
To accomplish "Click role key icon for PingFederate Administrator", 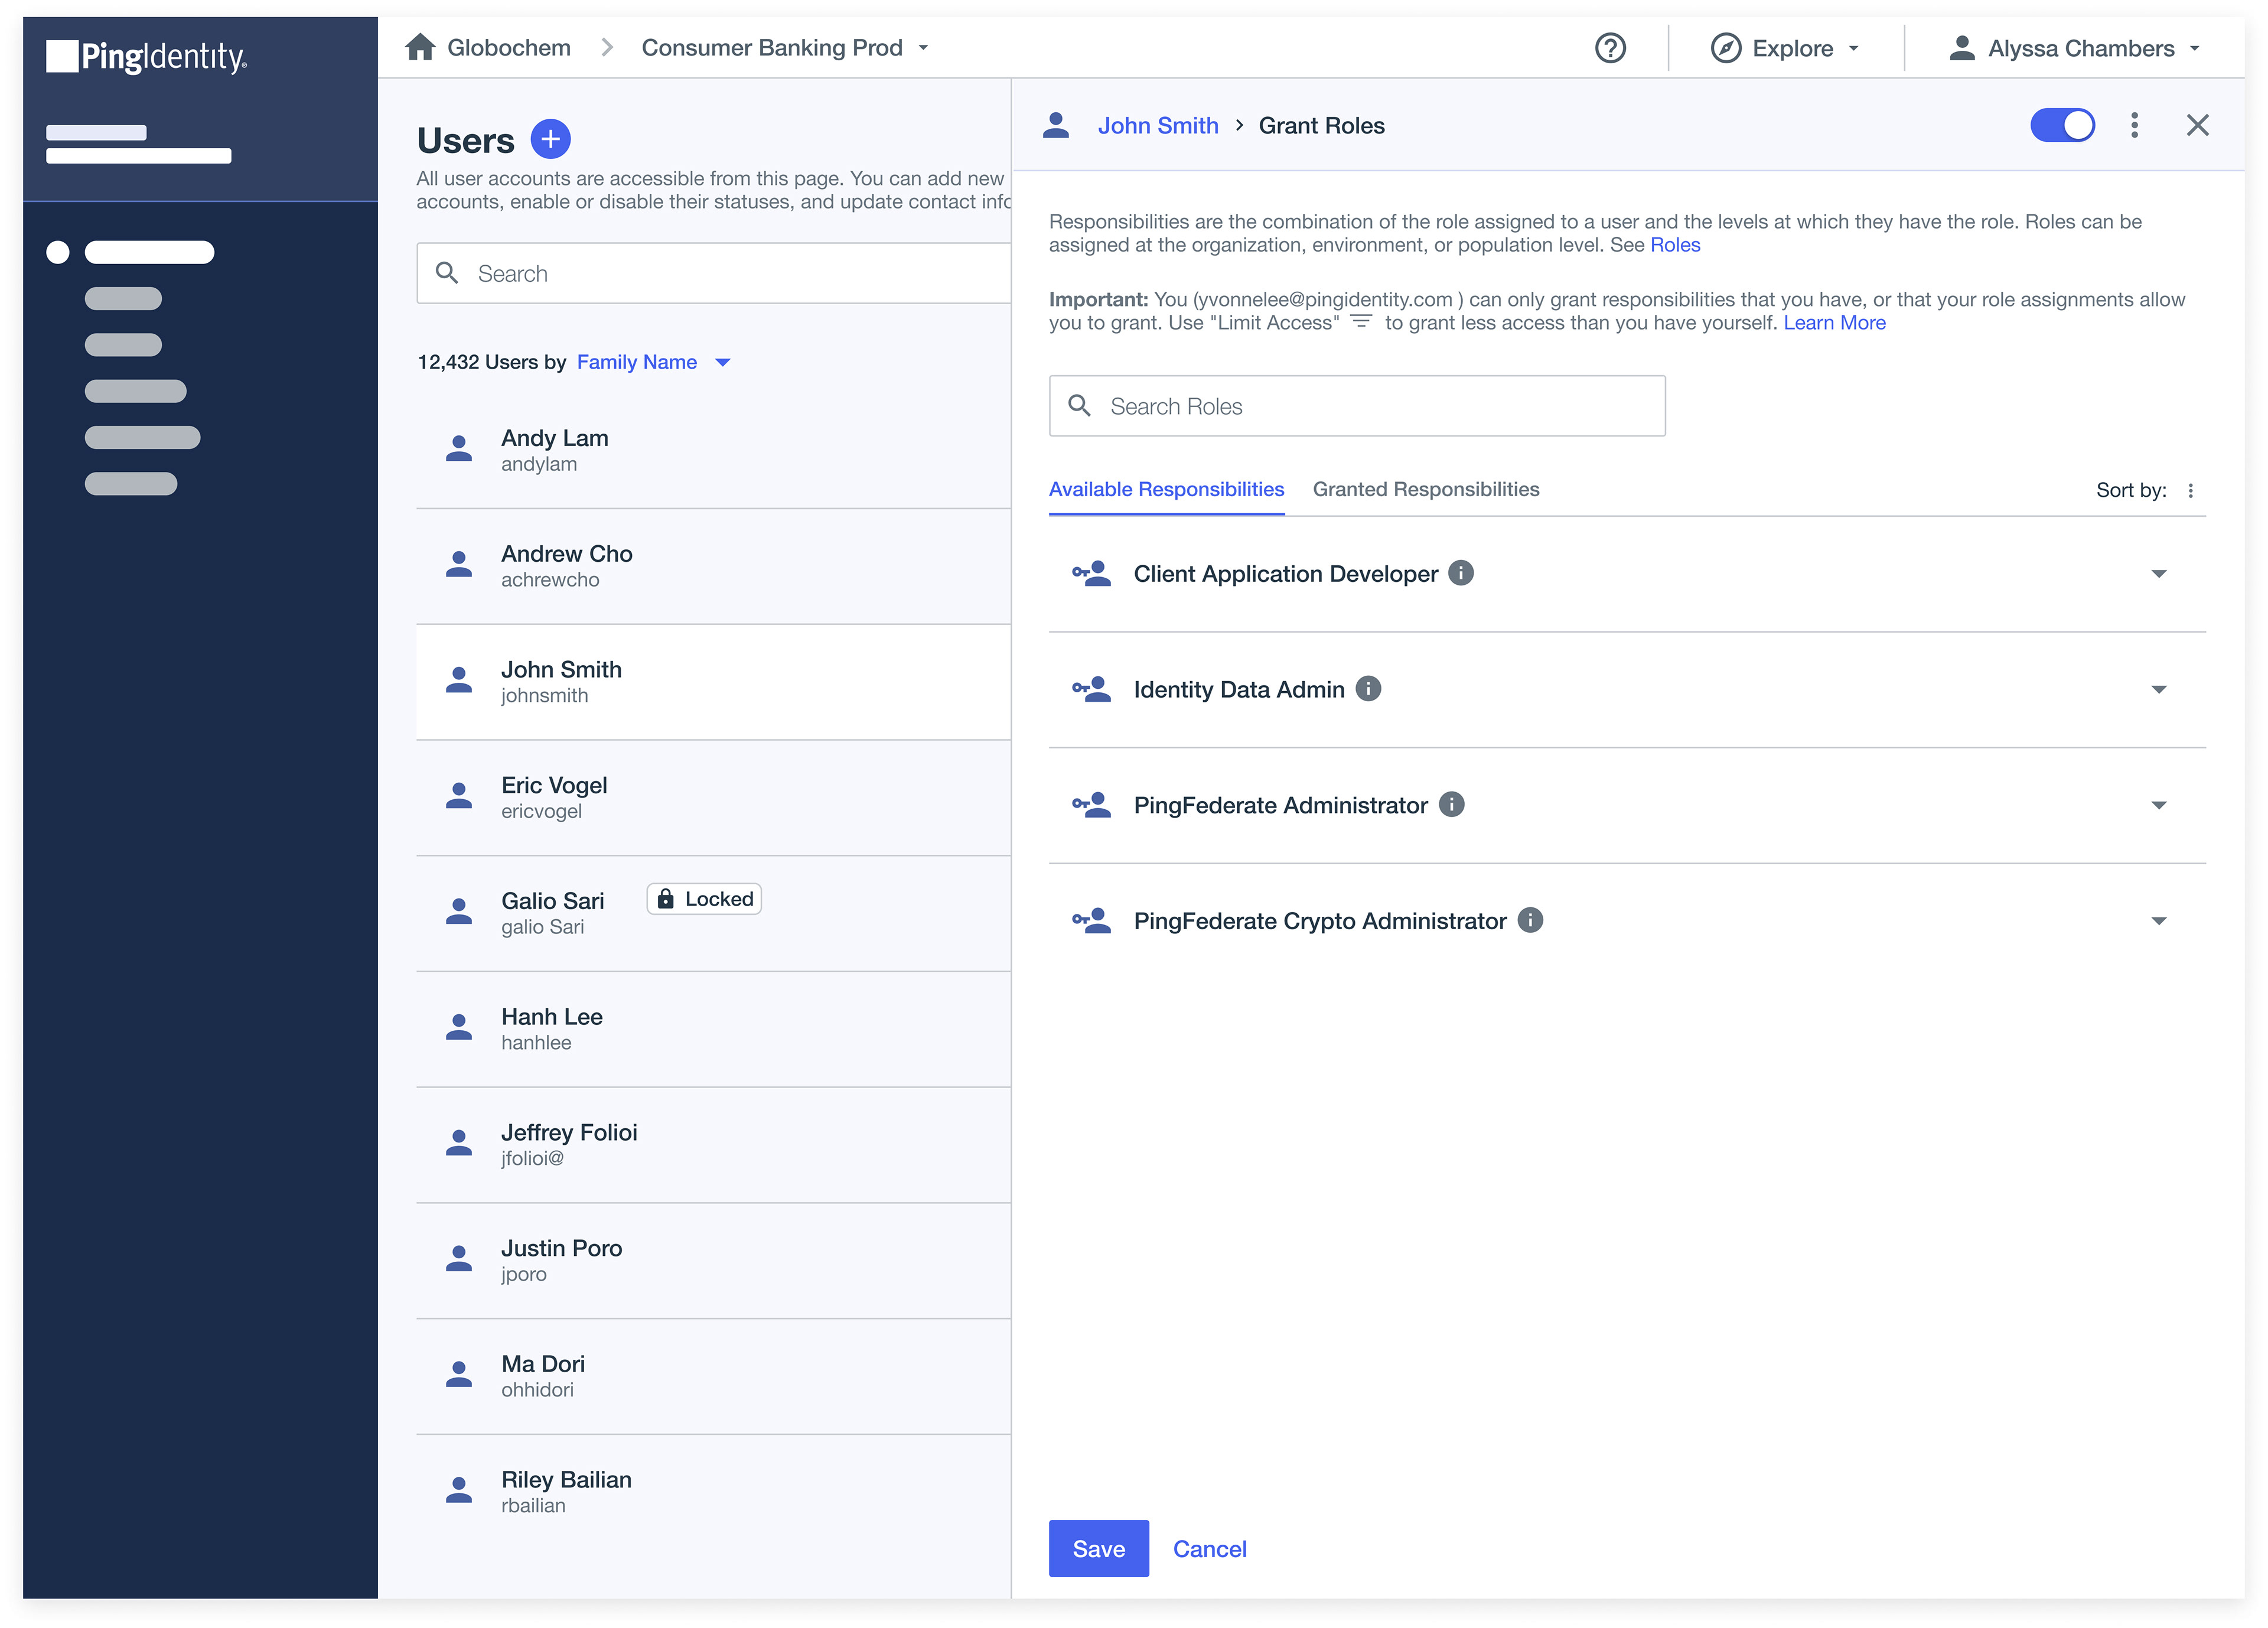I will tap(1091, 805).
